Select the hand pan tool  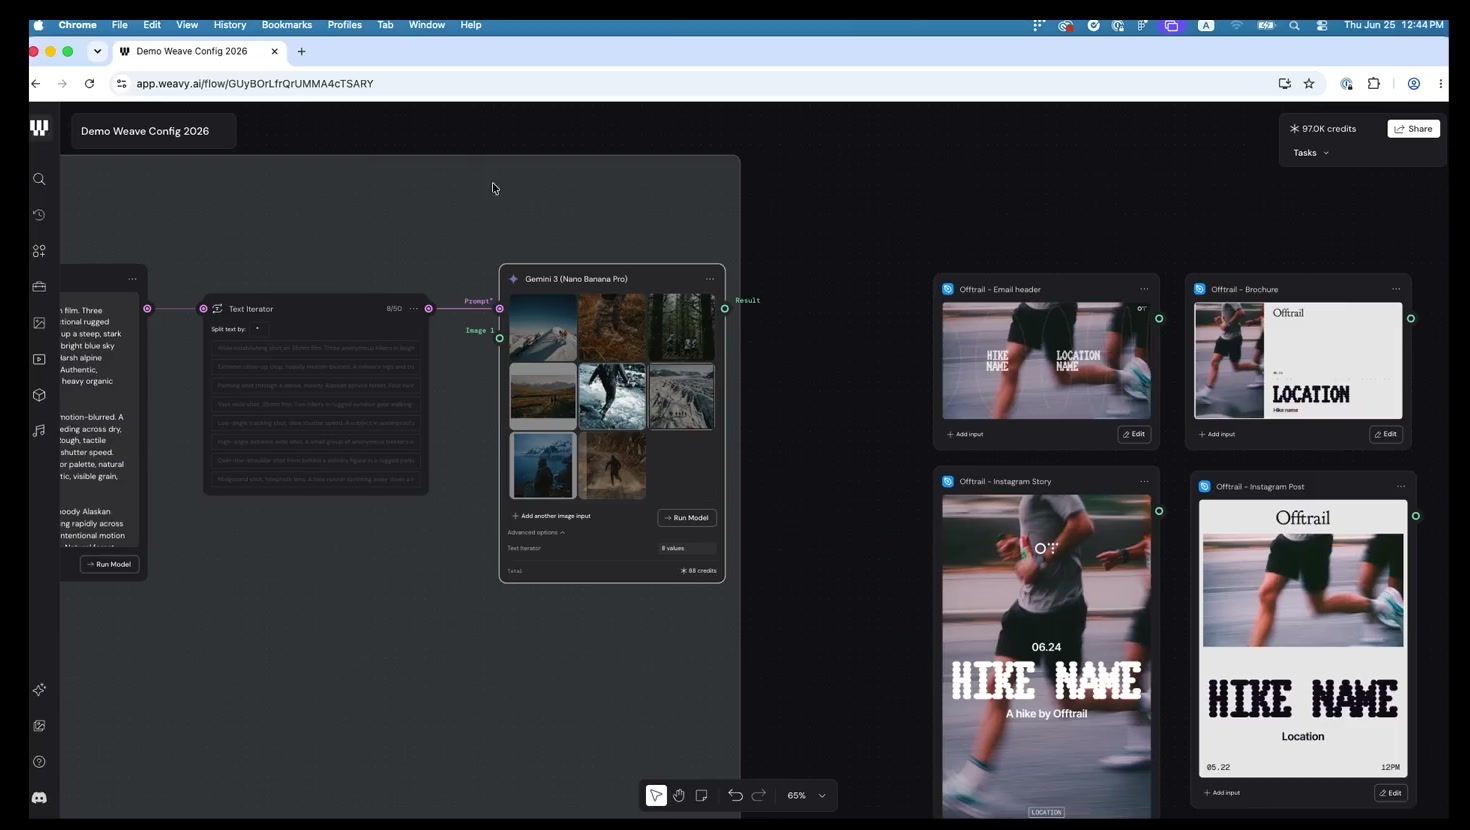pyautogui.click(x=679, y=796)
